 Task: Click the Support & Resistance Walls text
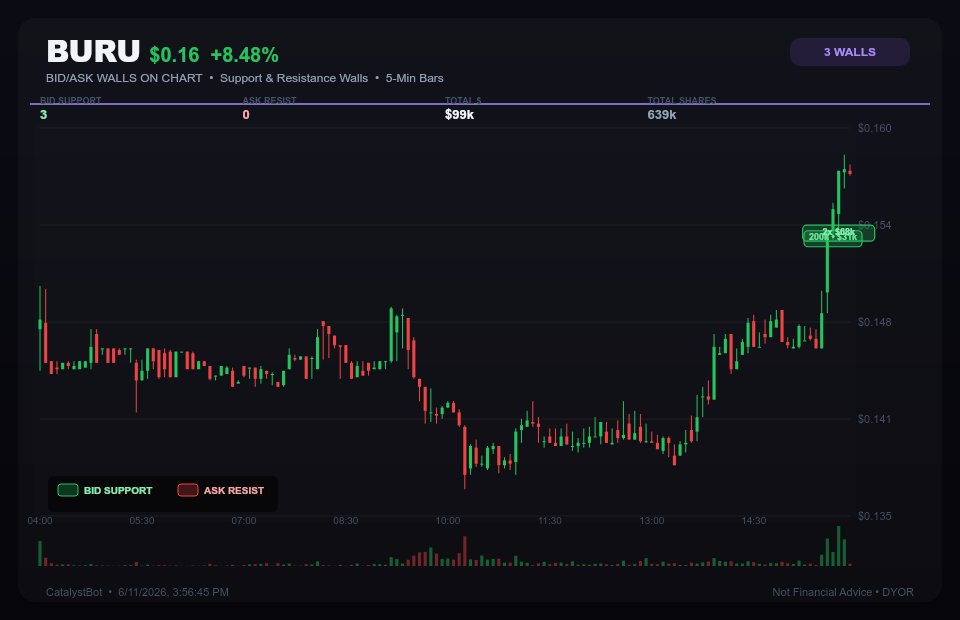click(x=294, y=78)
